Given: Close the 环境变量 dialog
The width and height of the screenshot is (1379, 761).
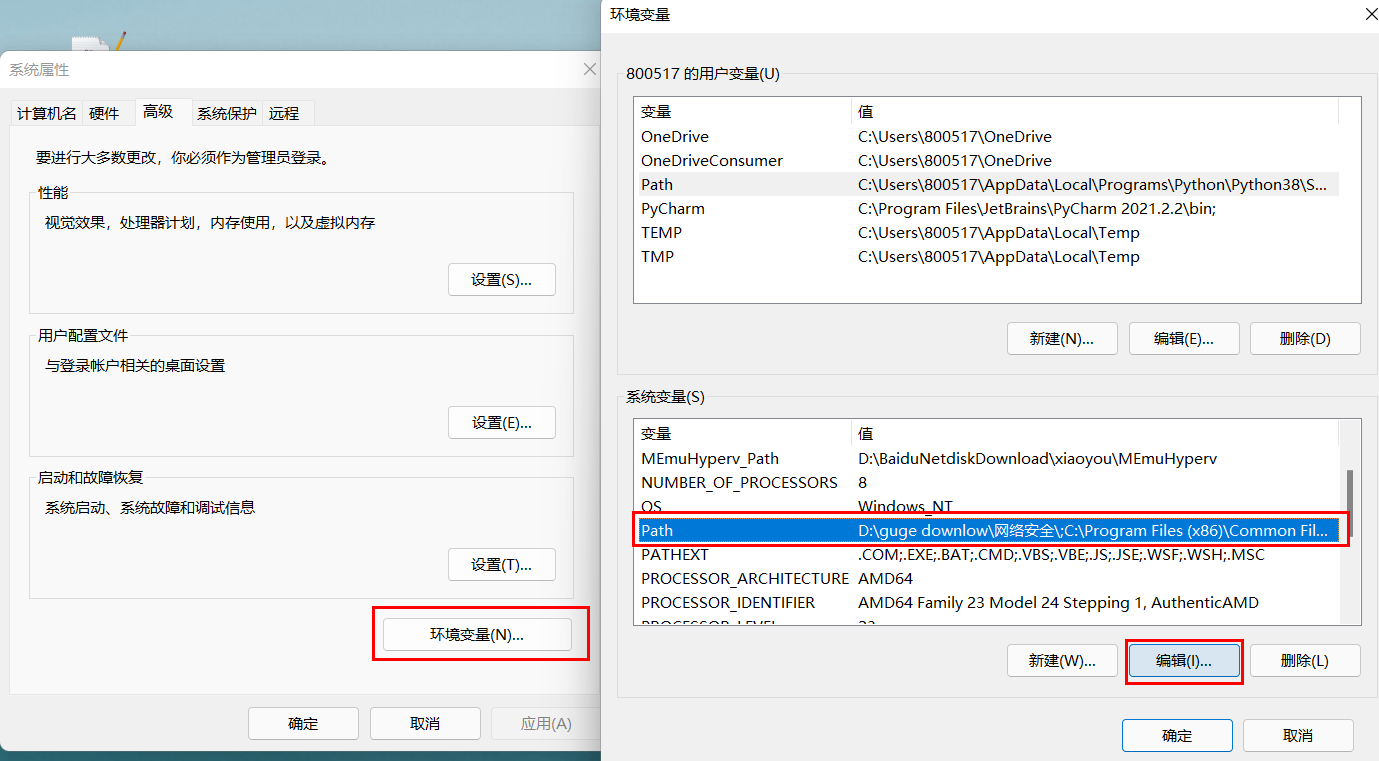Looking at the screenshot, I should click(1370, 13).
